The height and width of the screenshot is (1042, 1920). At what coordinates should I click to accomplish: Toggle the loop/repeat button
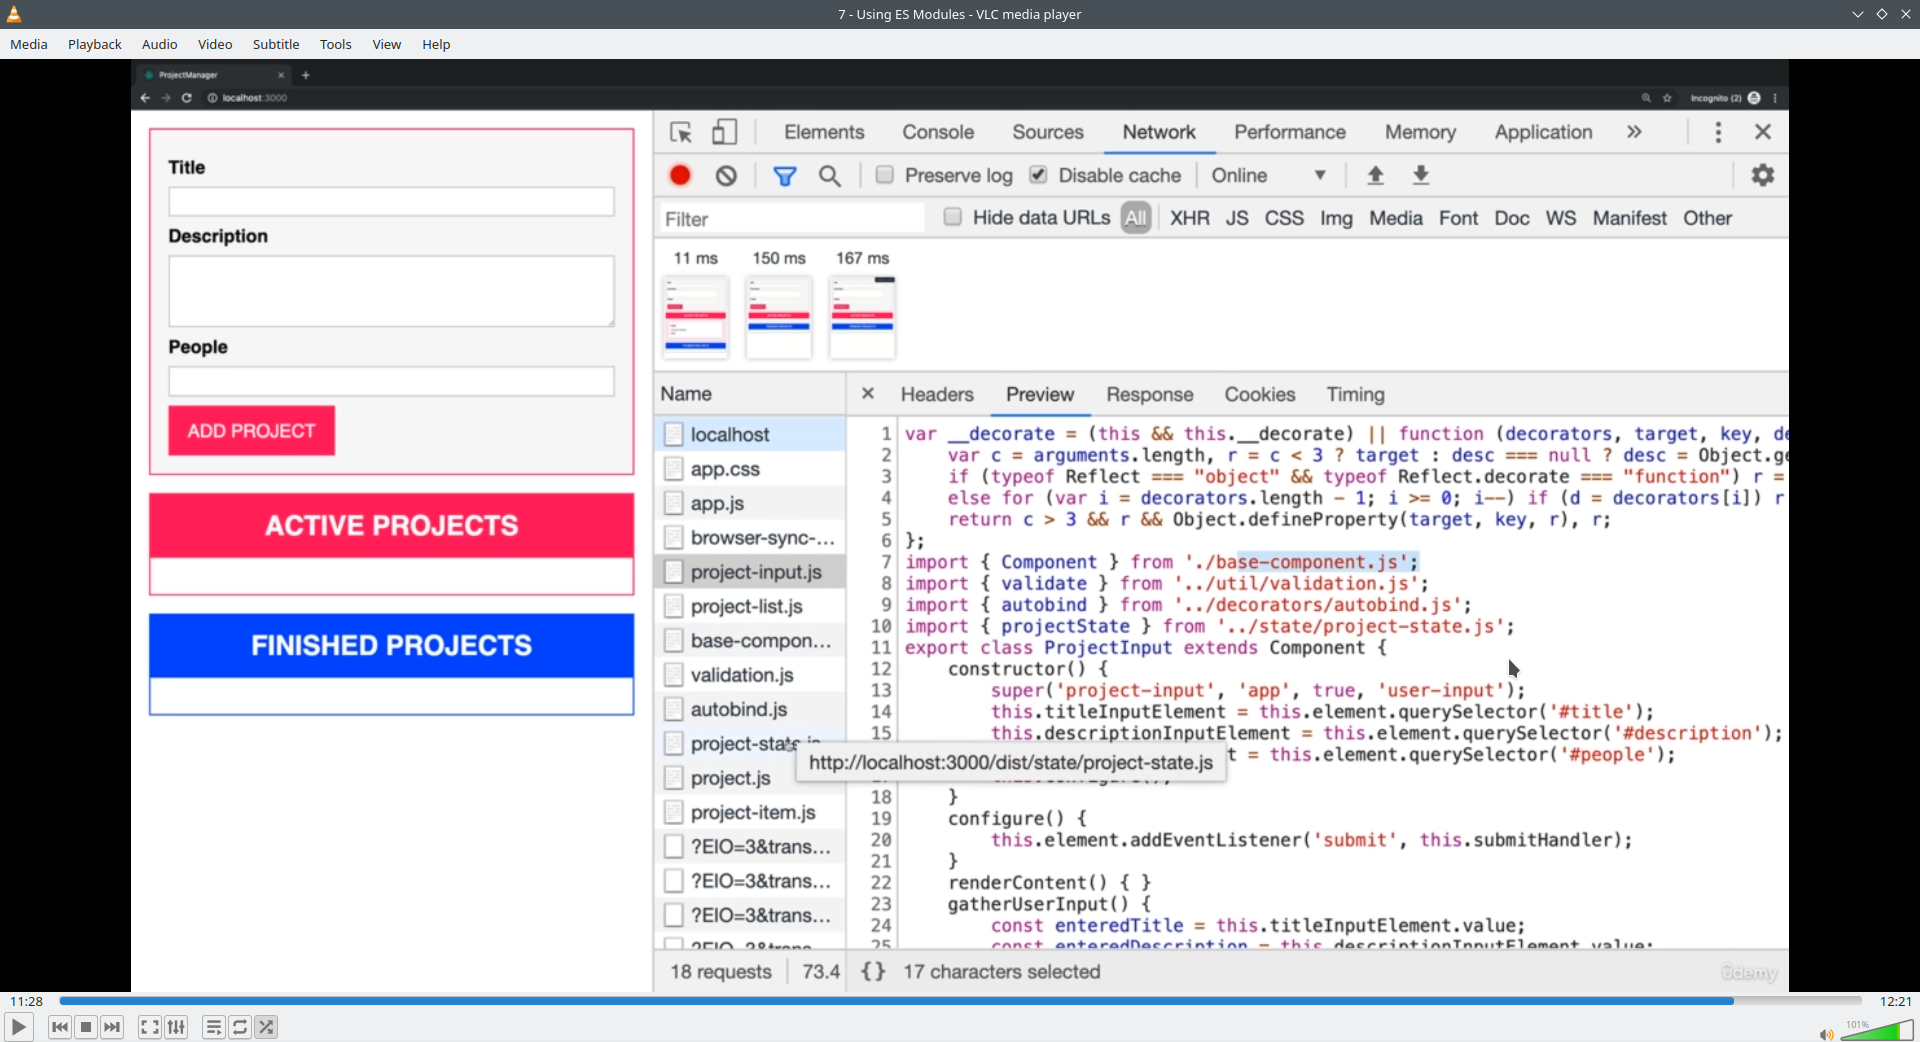[x=240, y=1027]
